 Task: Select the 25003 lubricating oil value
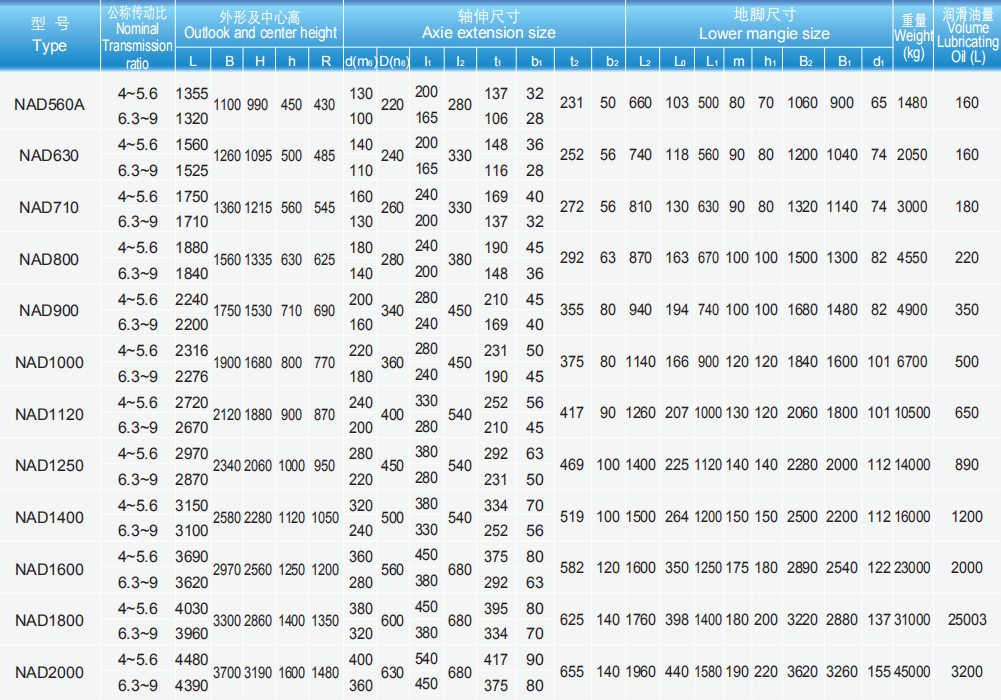coord(967,620)
